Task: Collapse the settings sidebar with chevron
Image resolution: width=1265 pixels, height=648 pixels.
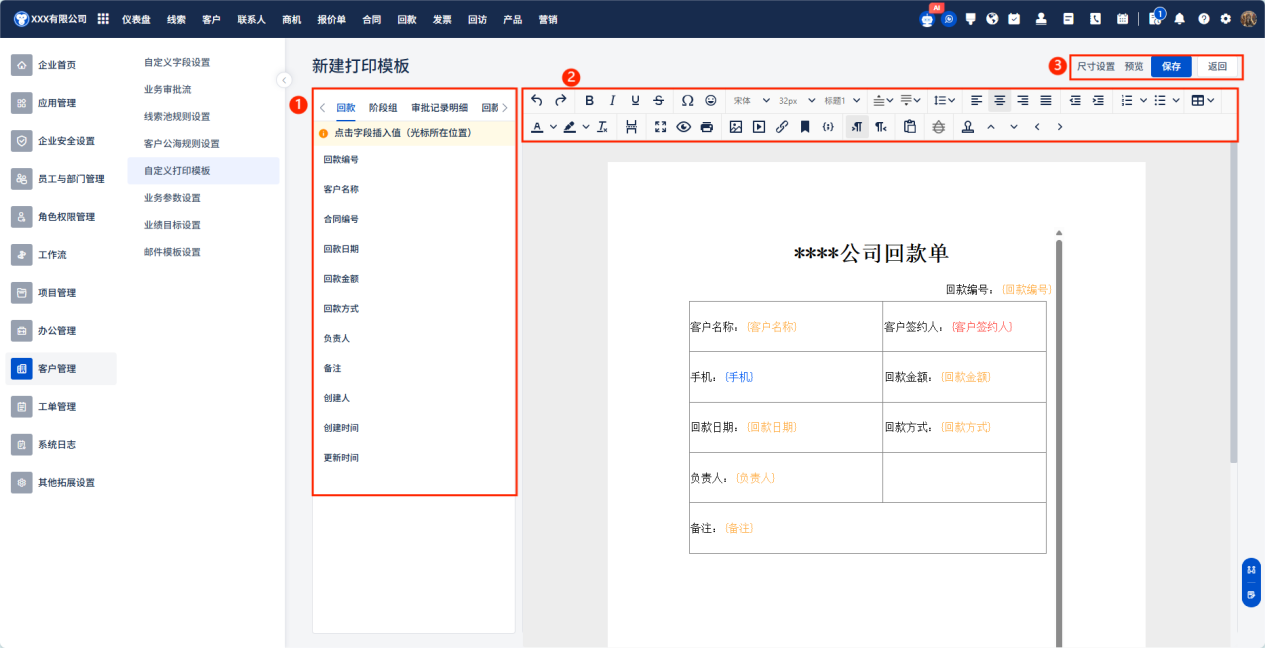Action: [284, 80]
